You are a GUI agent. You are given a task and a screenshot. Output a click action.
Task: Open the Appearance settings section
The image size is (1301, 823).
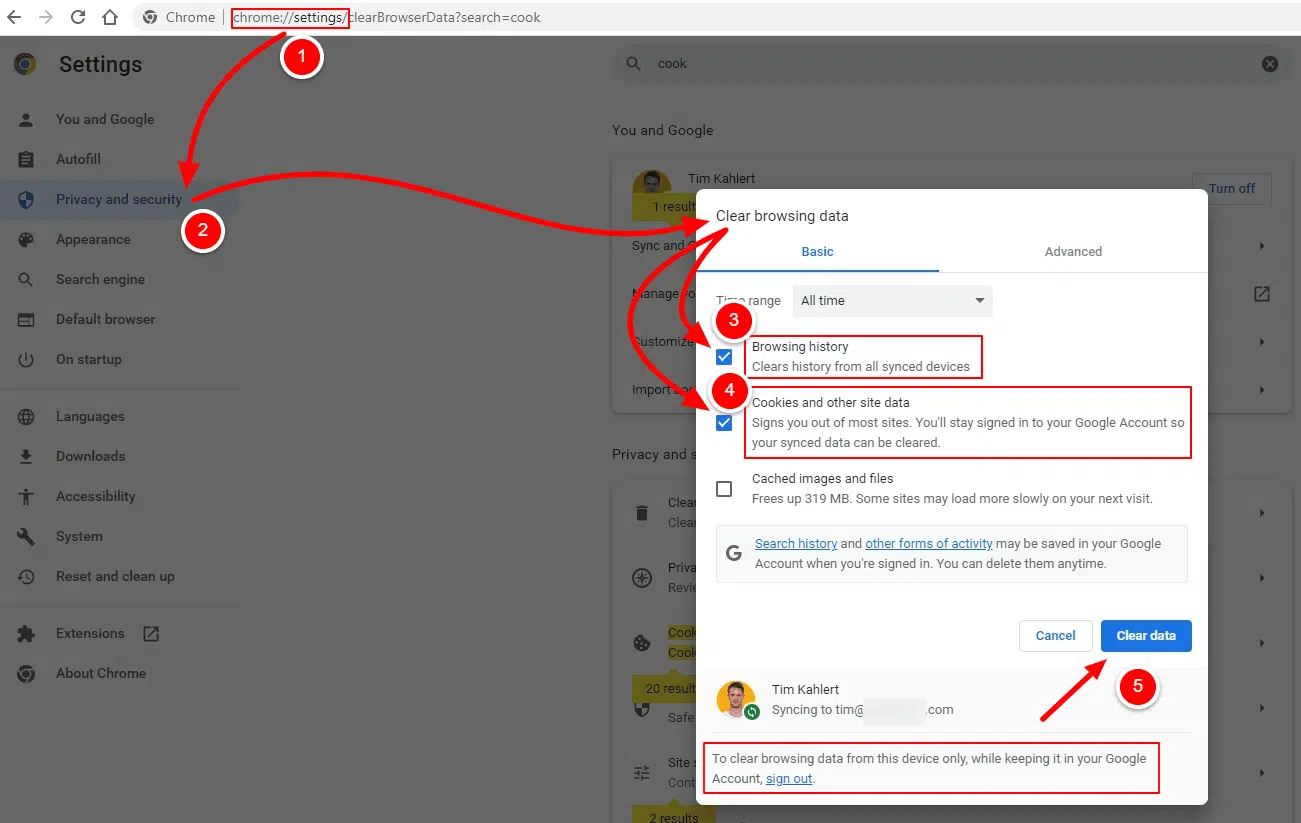pyautogui.click(x=93, y=239)
